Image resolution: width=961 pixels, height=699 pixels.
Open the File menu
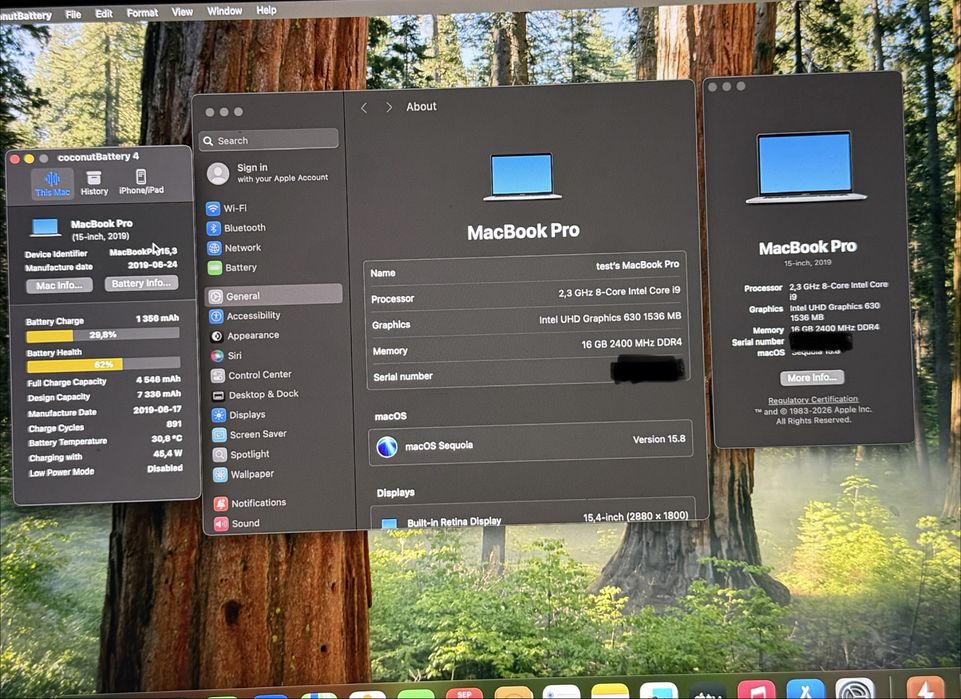[x=74, y=13]
